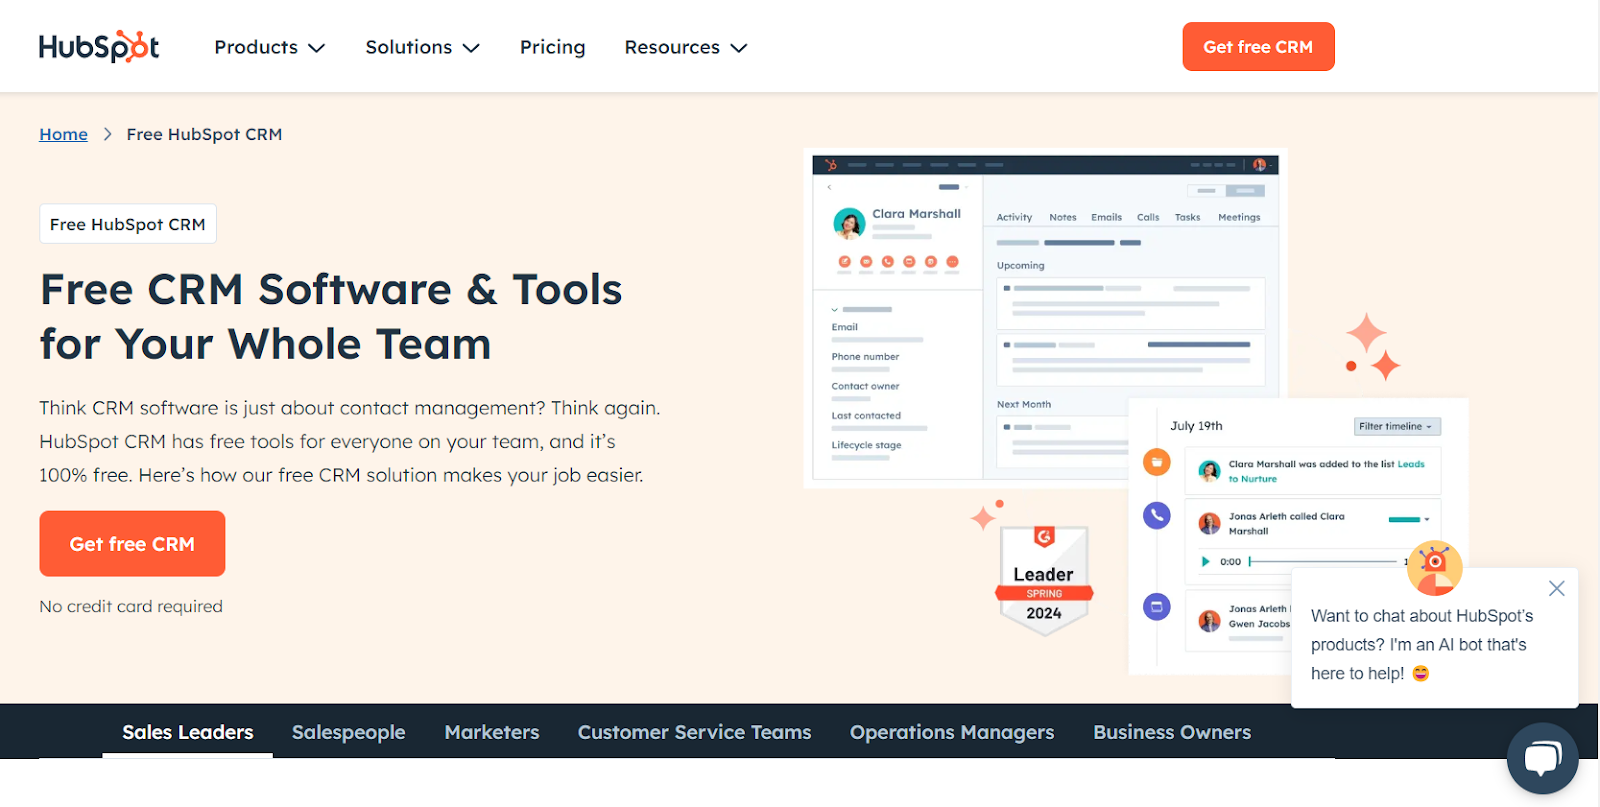
Task: Open the Customer Service Teams tab
Action: click(x=694, y=732)
